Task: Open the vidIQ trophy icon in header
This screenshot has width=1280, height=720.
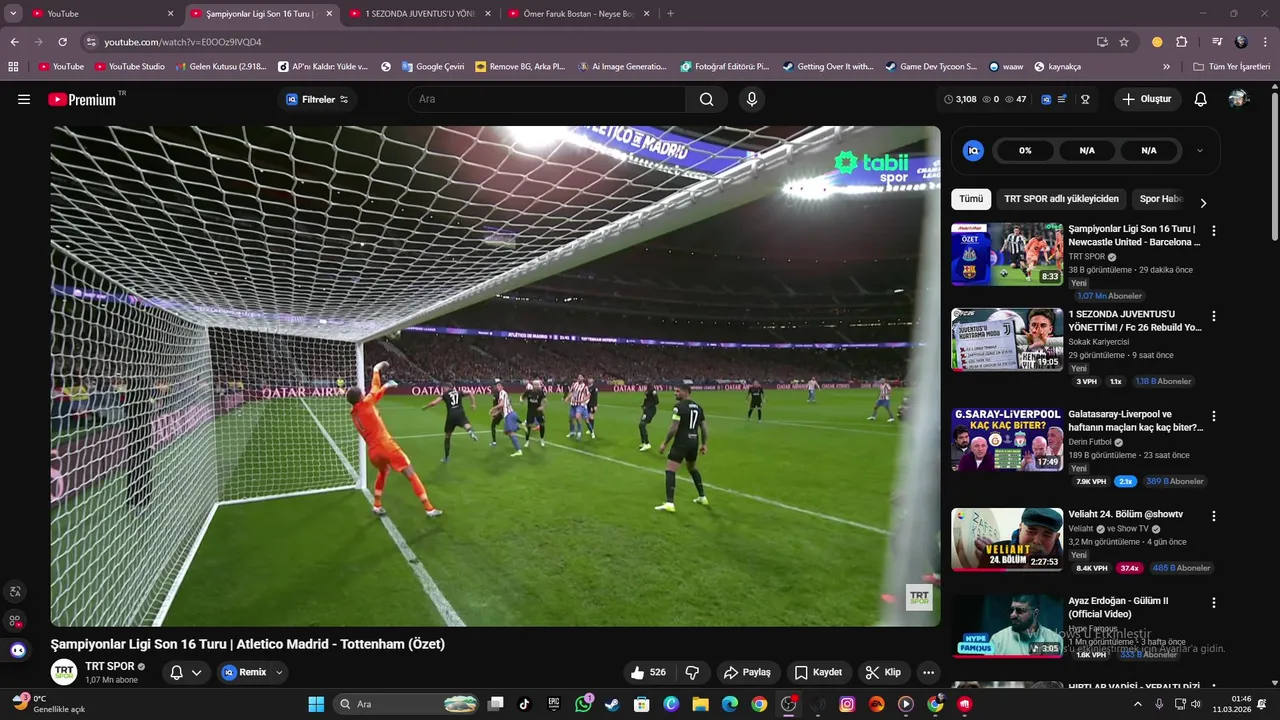Action: pyautogui.click(x=1085, y=99)
